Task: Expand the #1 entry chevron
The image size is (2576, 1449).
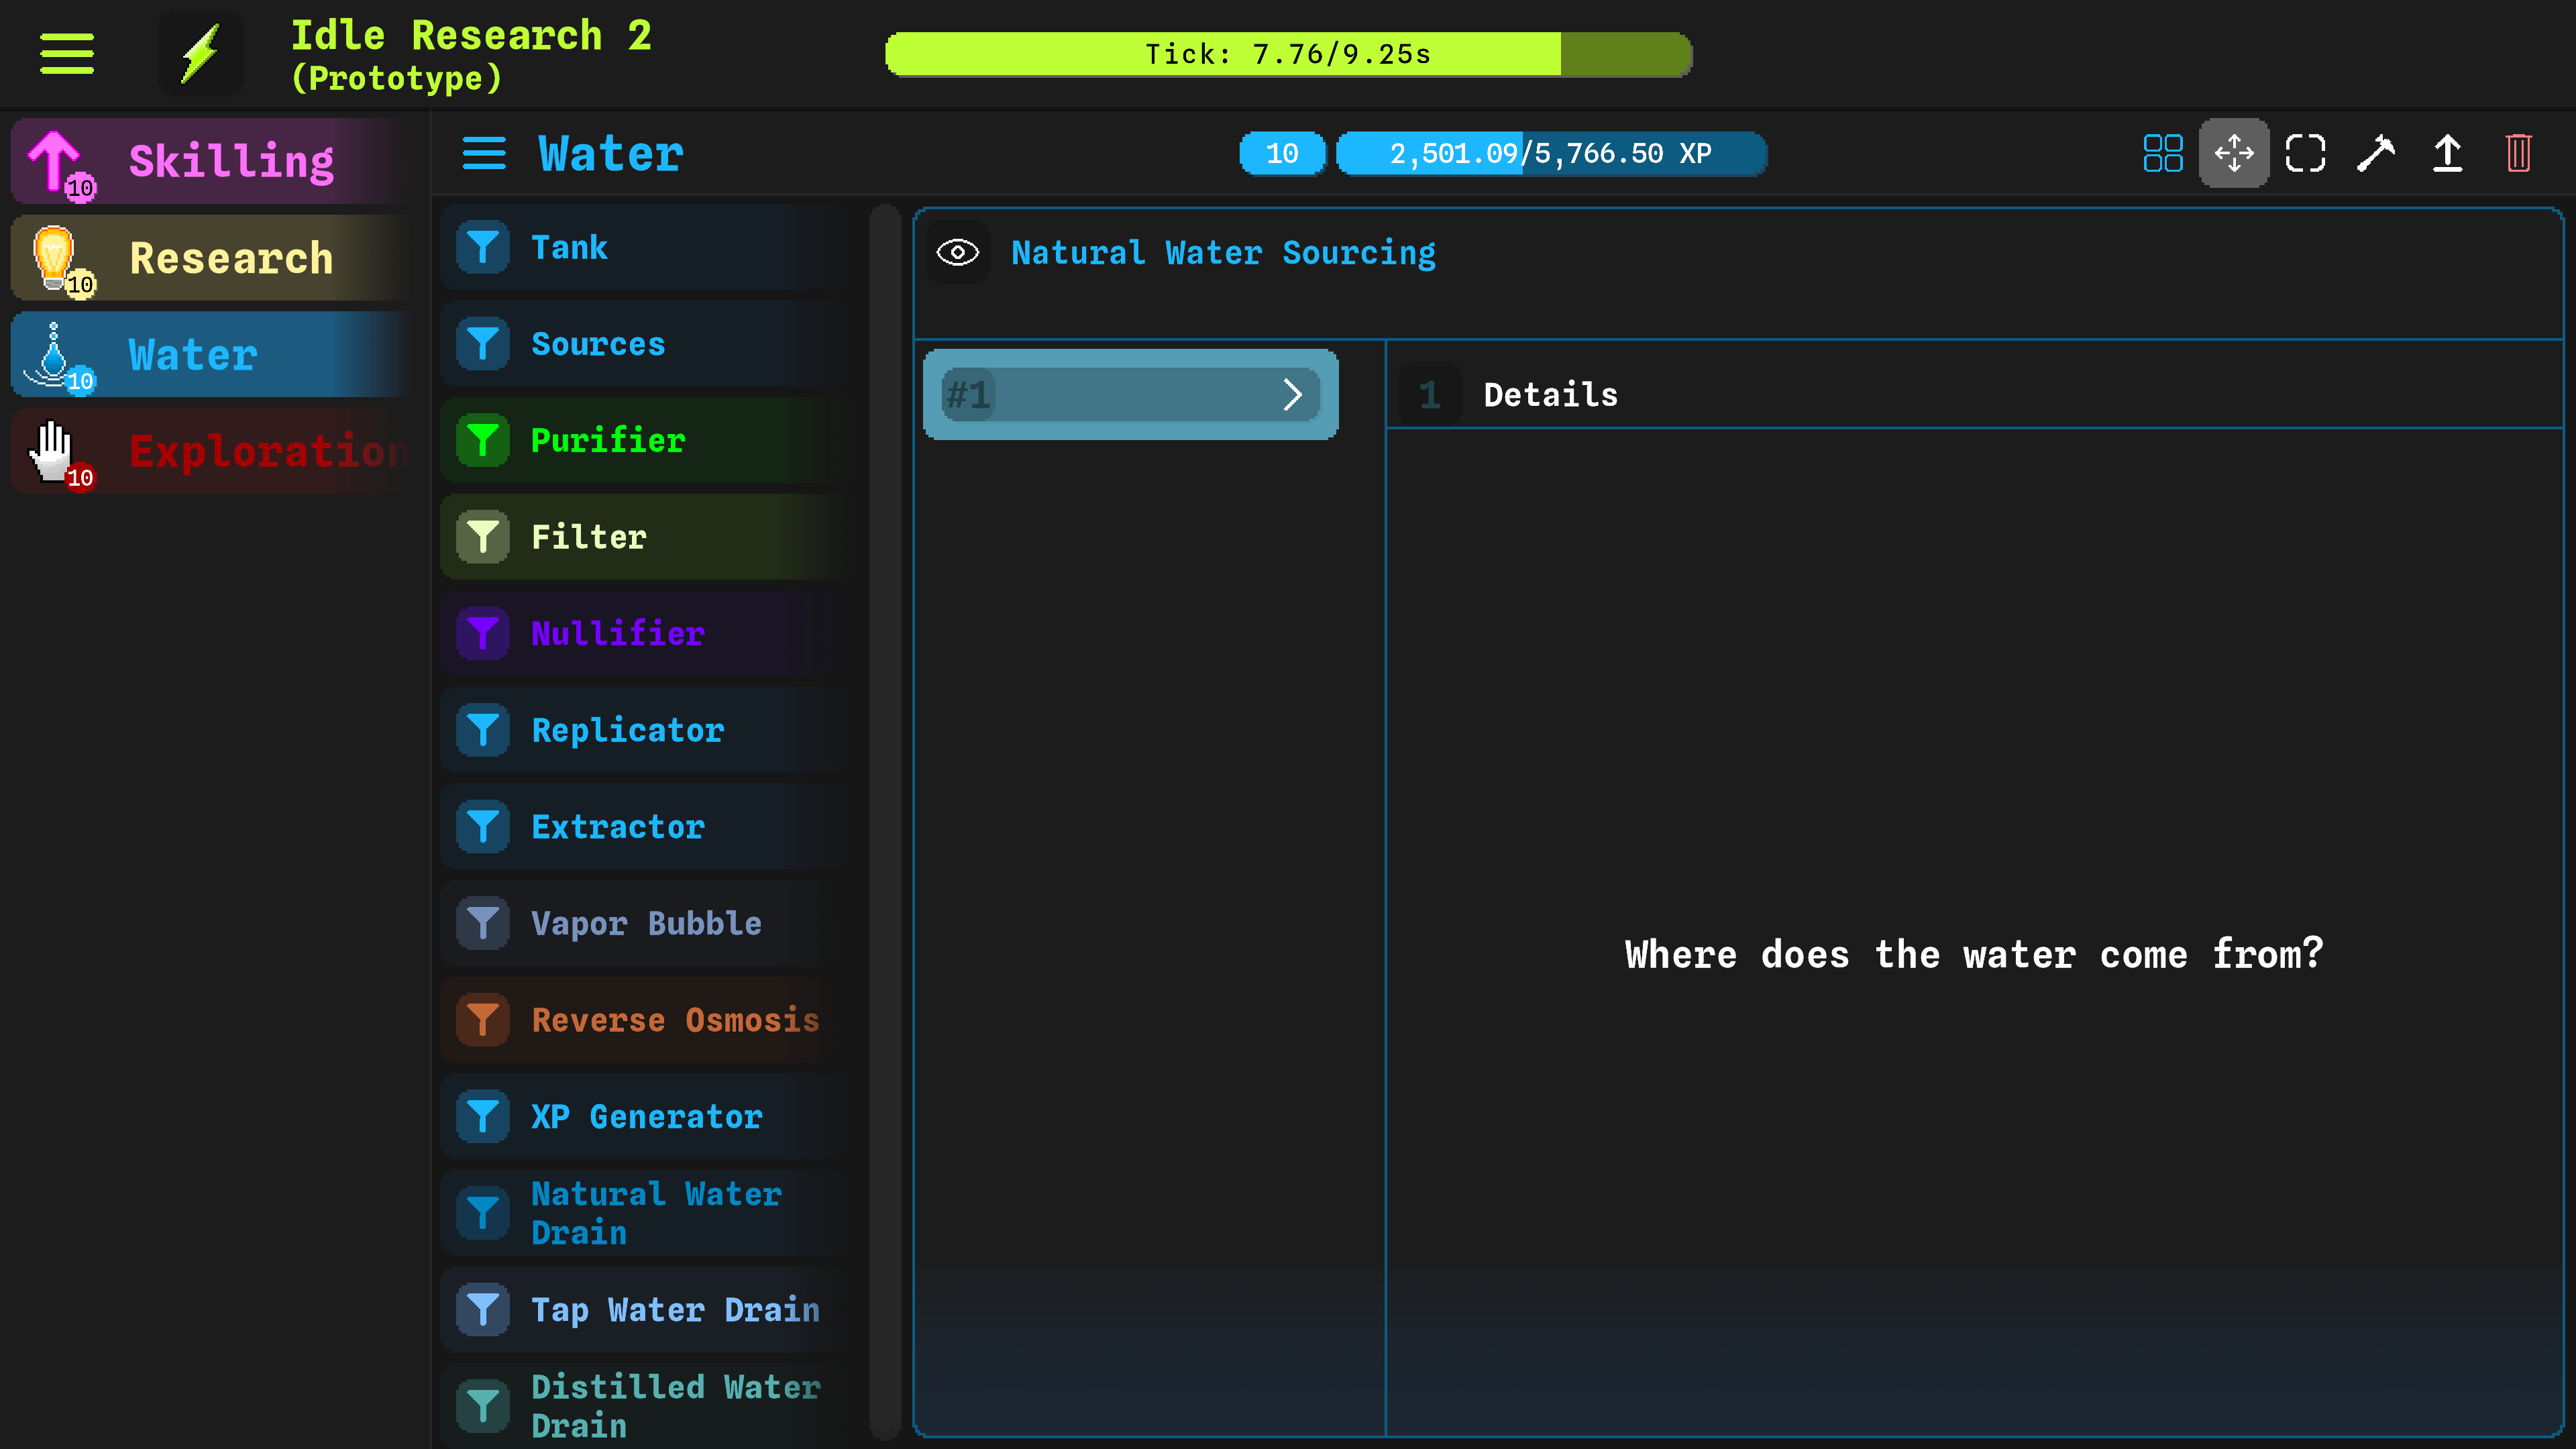Action: click(x=1292, y=395)
